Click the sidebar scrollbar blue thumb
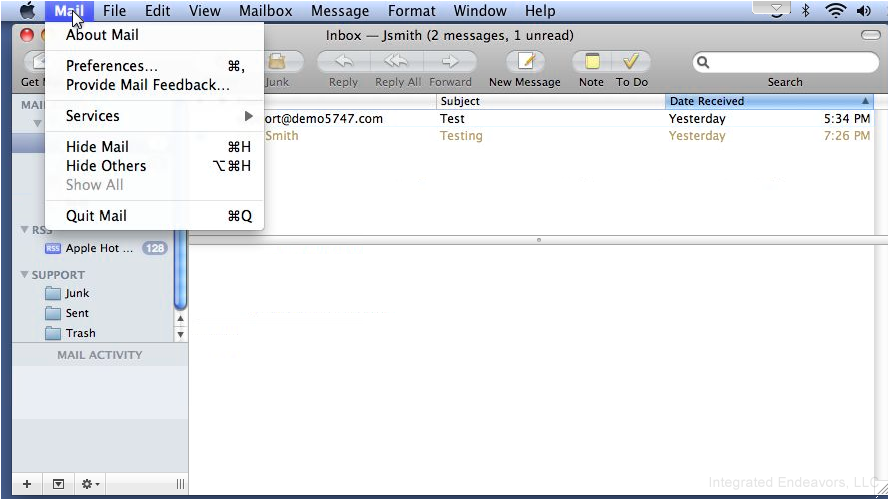Screen dimensions: 889x500 (x=180, y=270)
